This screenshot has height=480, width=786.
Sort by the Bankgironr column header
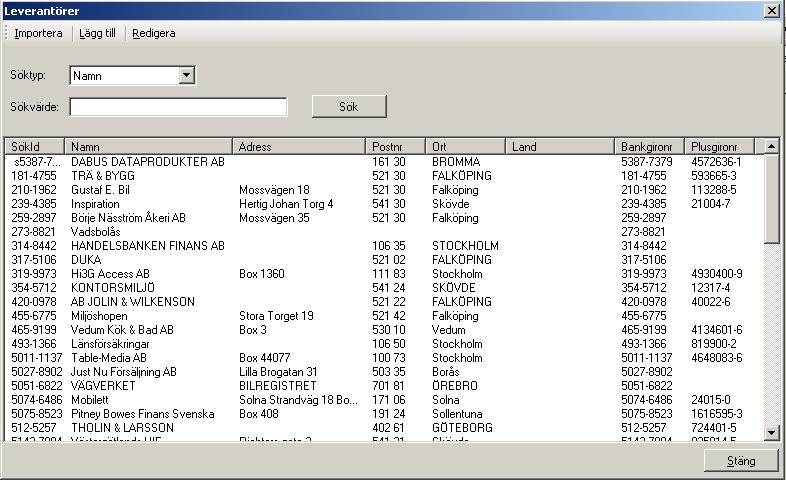[x=649, y=146]
